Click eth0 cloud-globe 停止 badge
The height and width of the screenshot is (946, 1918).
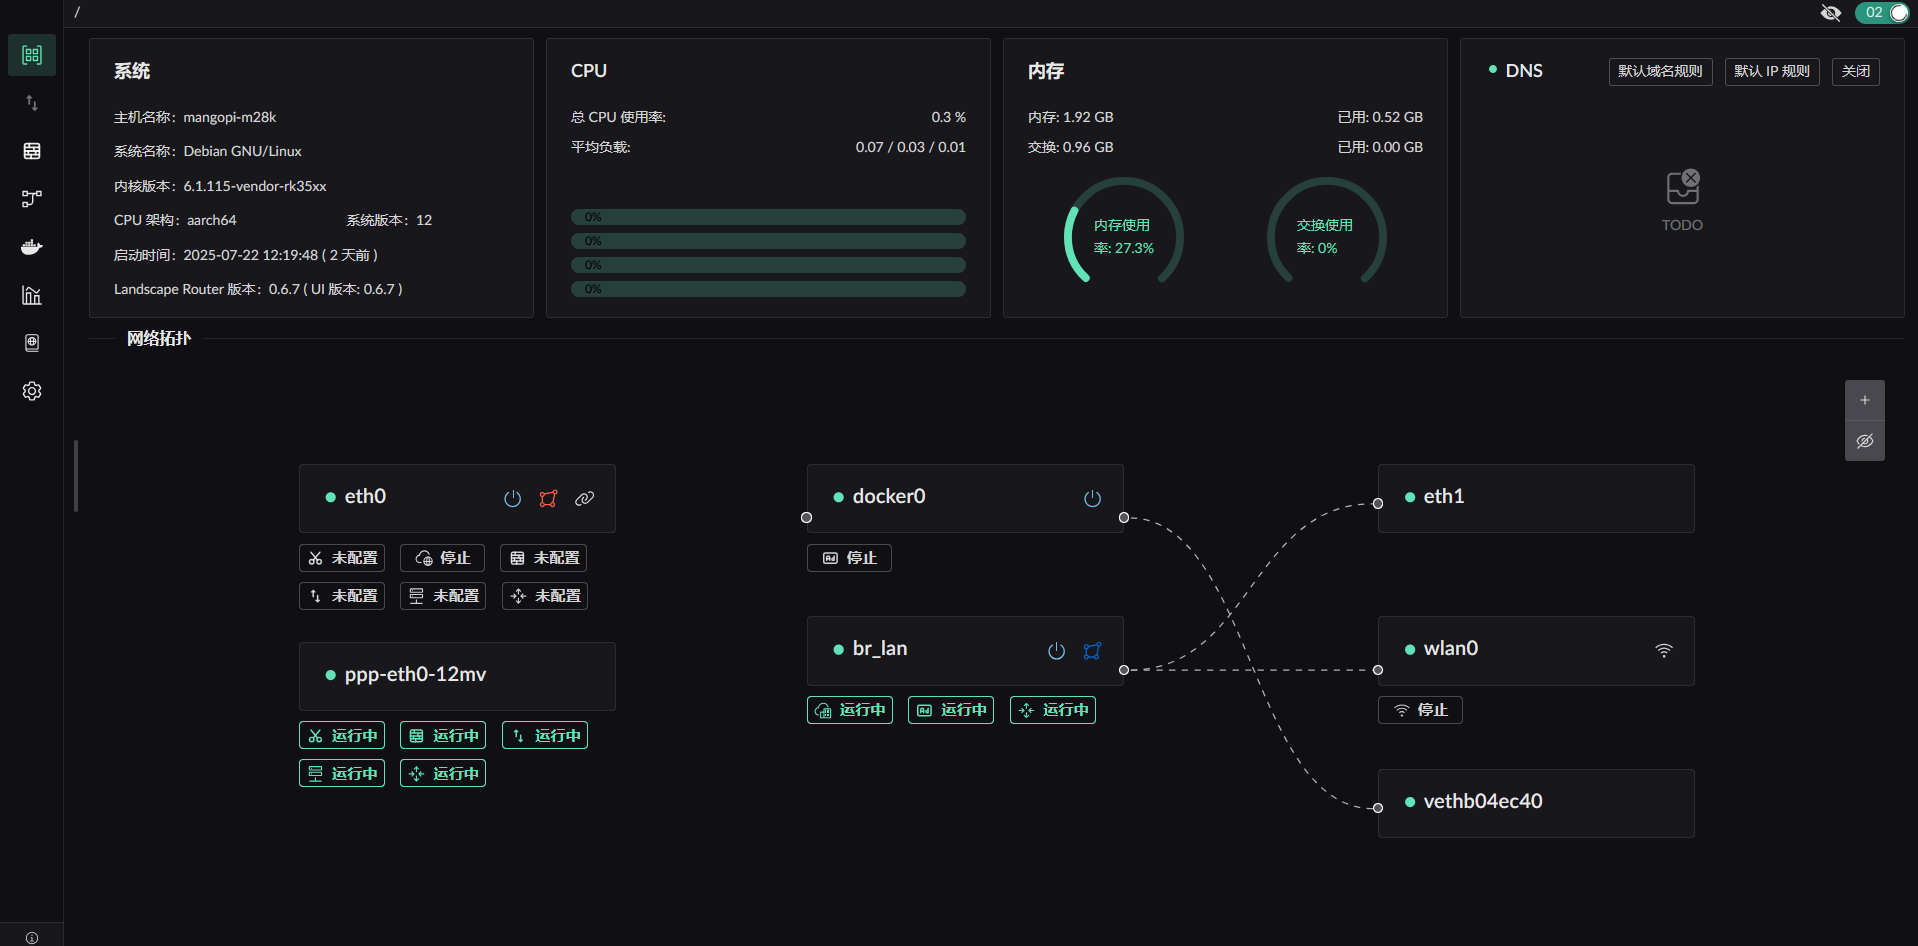pos(442,558)
